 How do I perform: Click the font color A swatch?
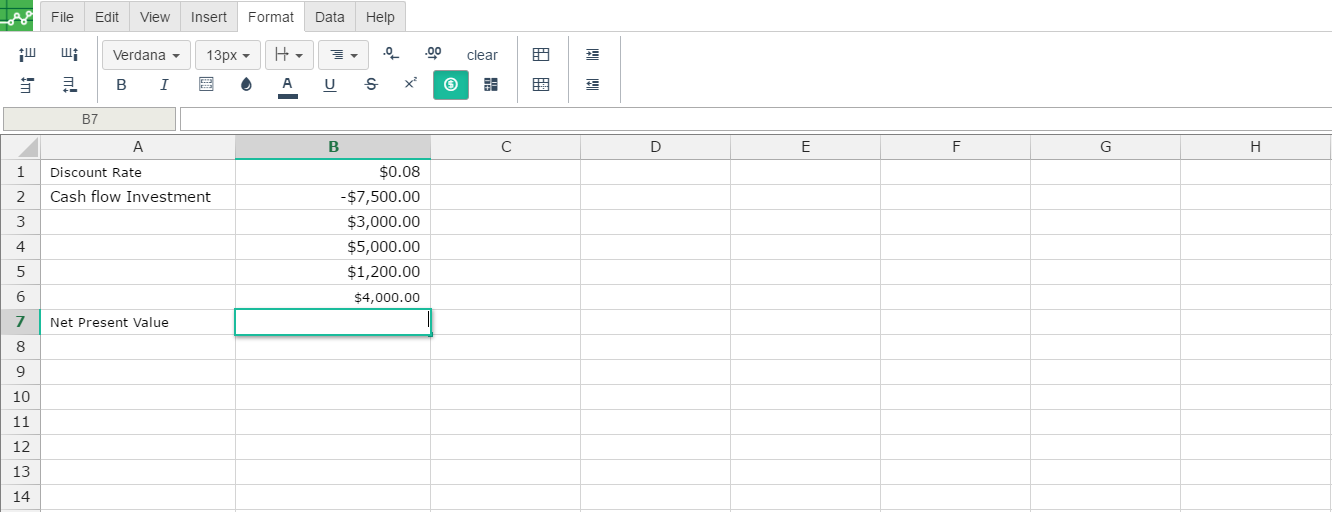point(287,85)
